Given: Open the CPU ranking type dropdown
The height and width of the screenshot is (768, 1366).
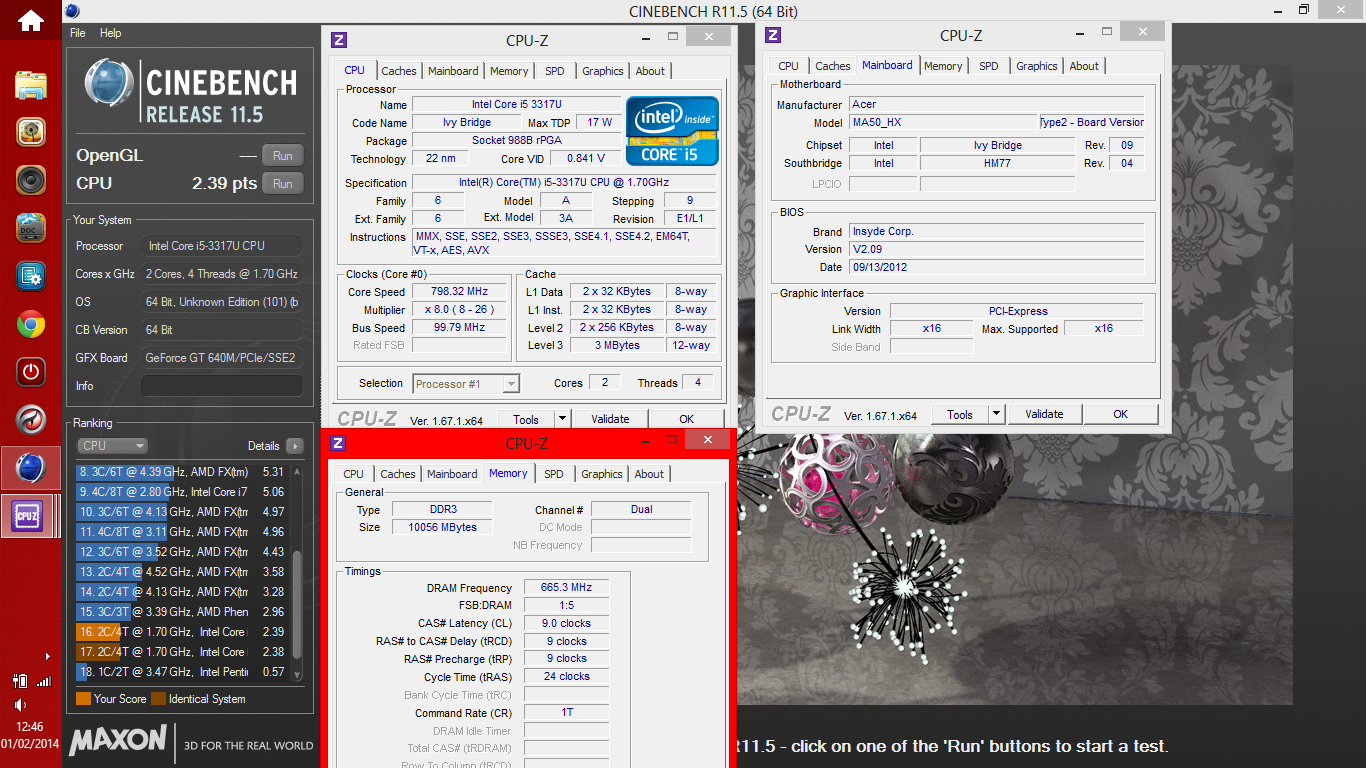Looking at the screenshot, I should (112, 446).
